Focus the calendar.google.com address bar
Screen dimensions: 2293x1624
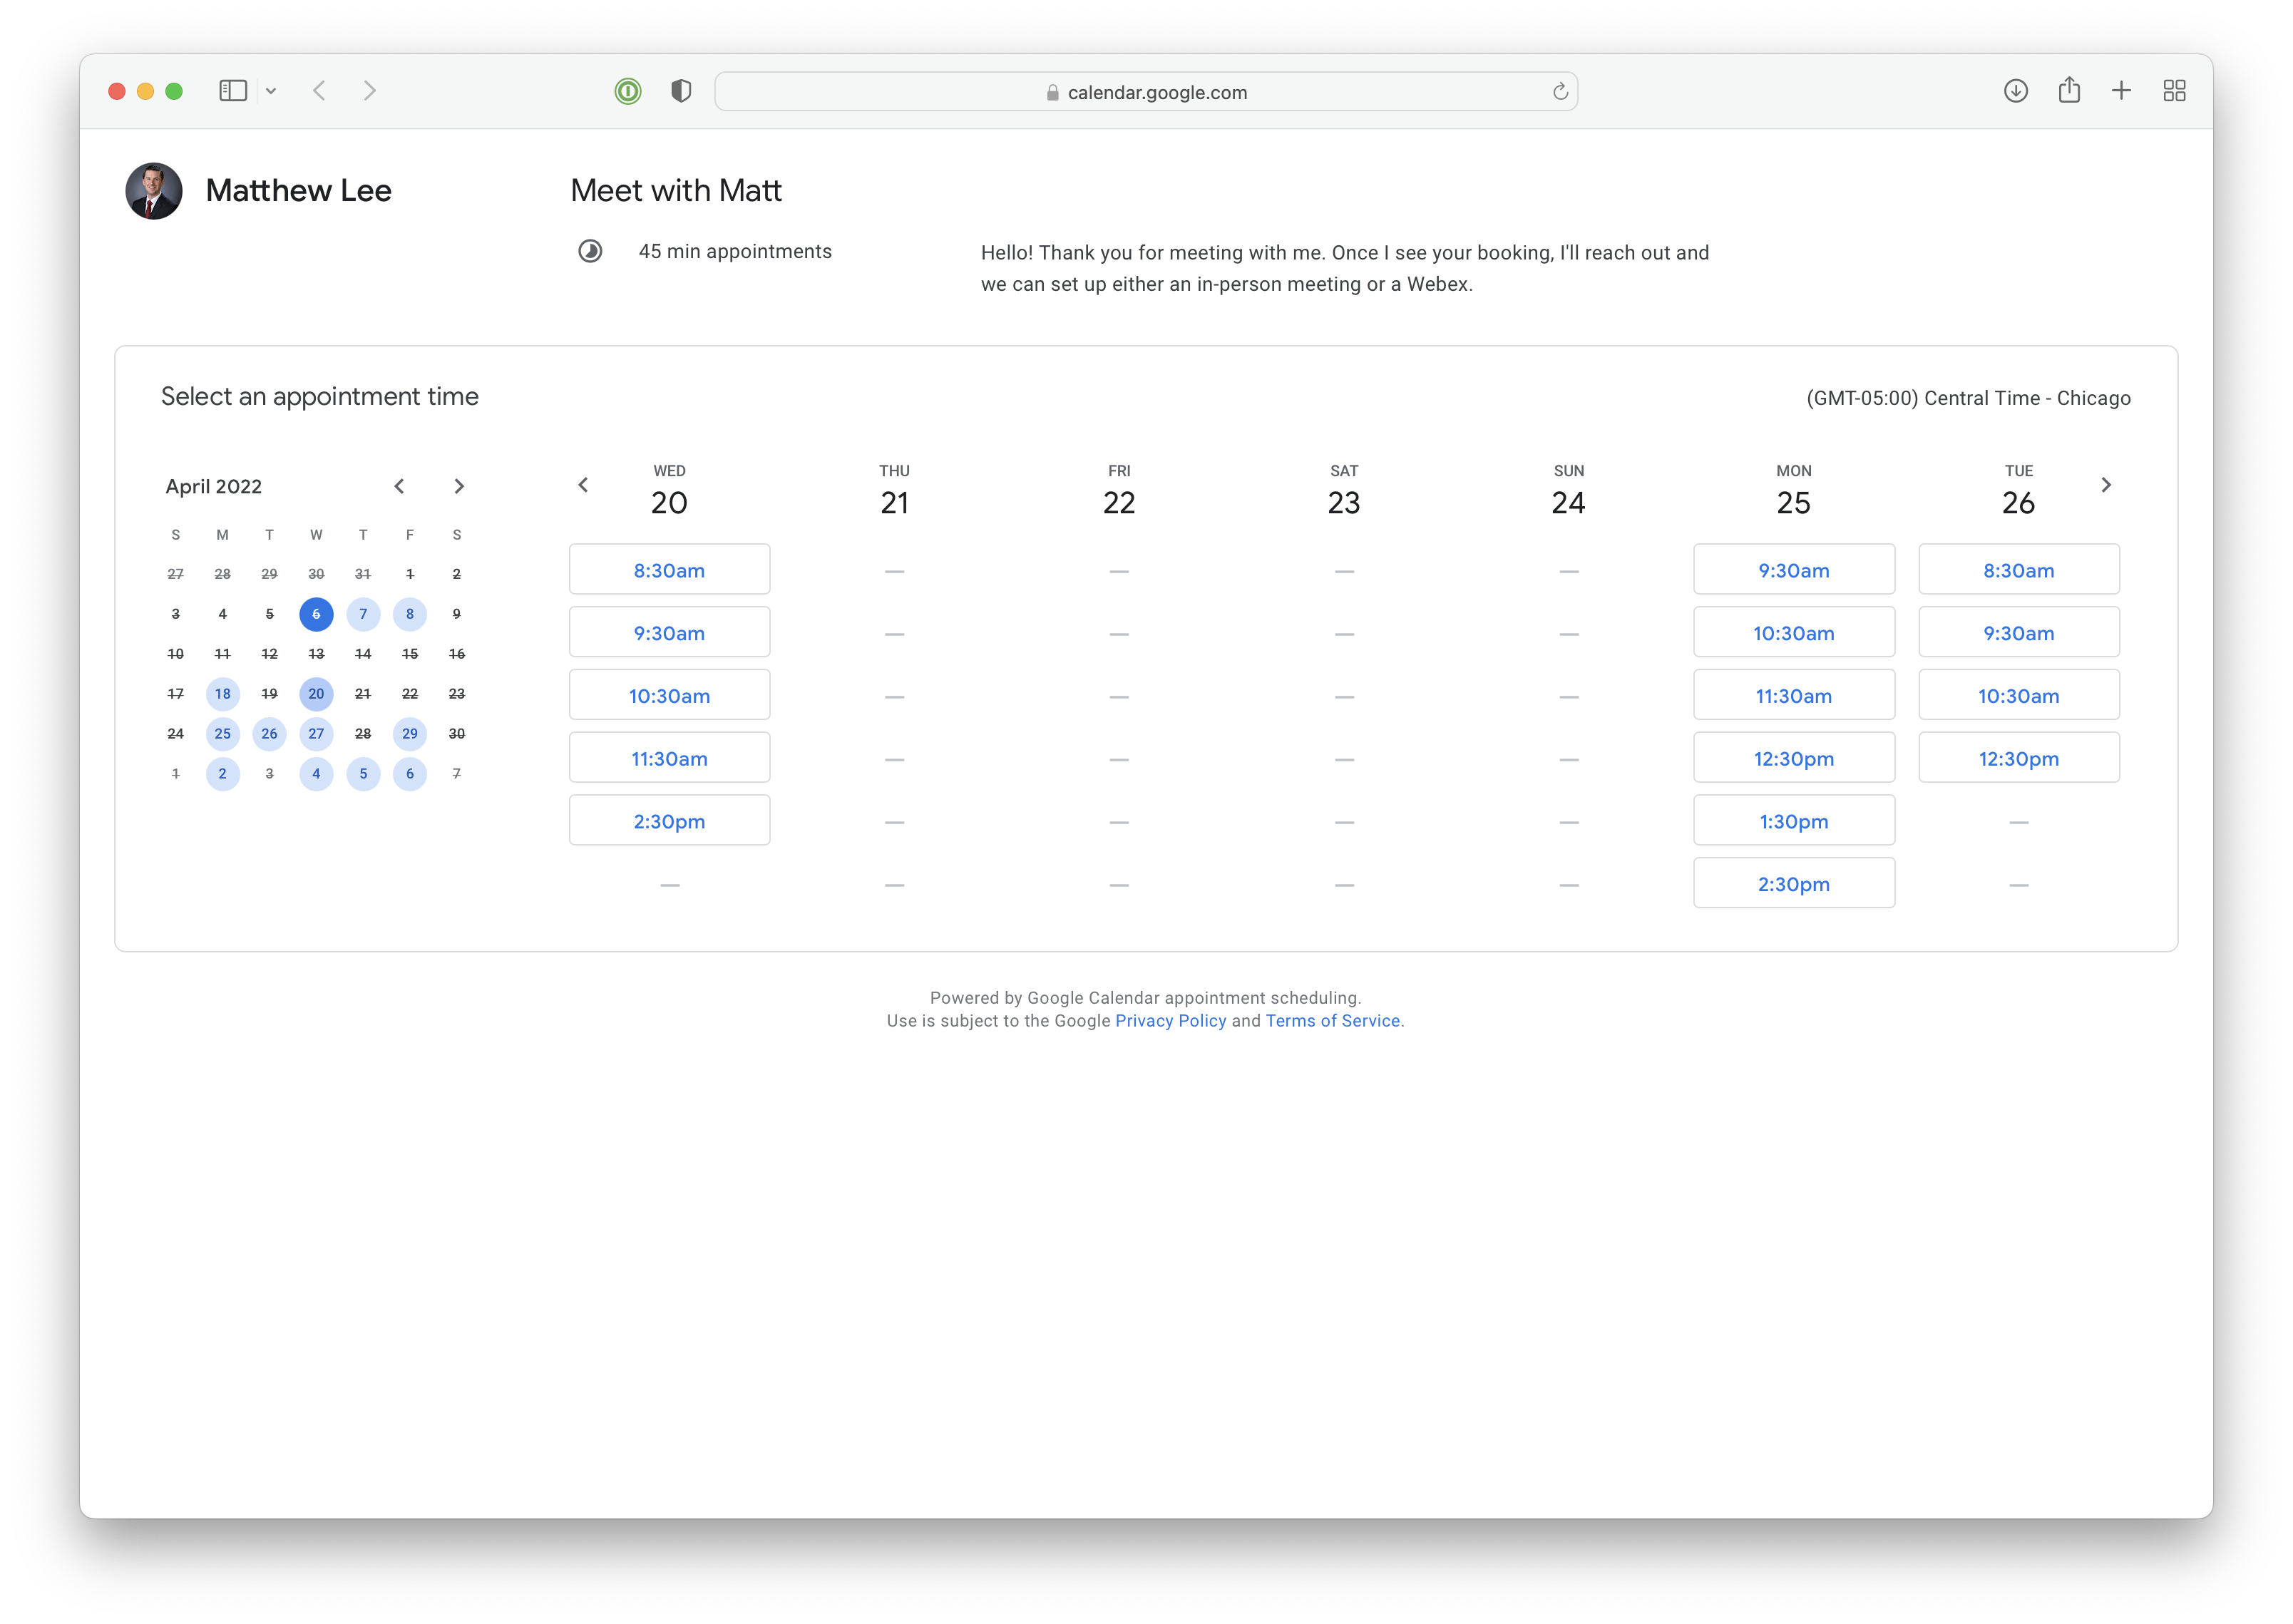pos(1146,92)
